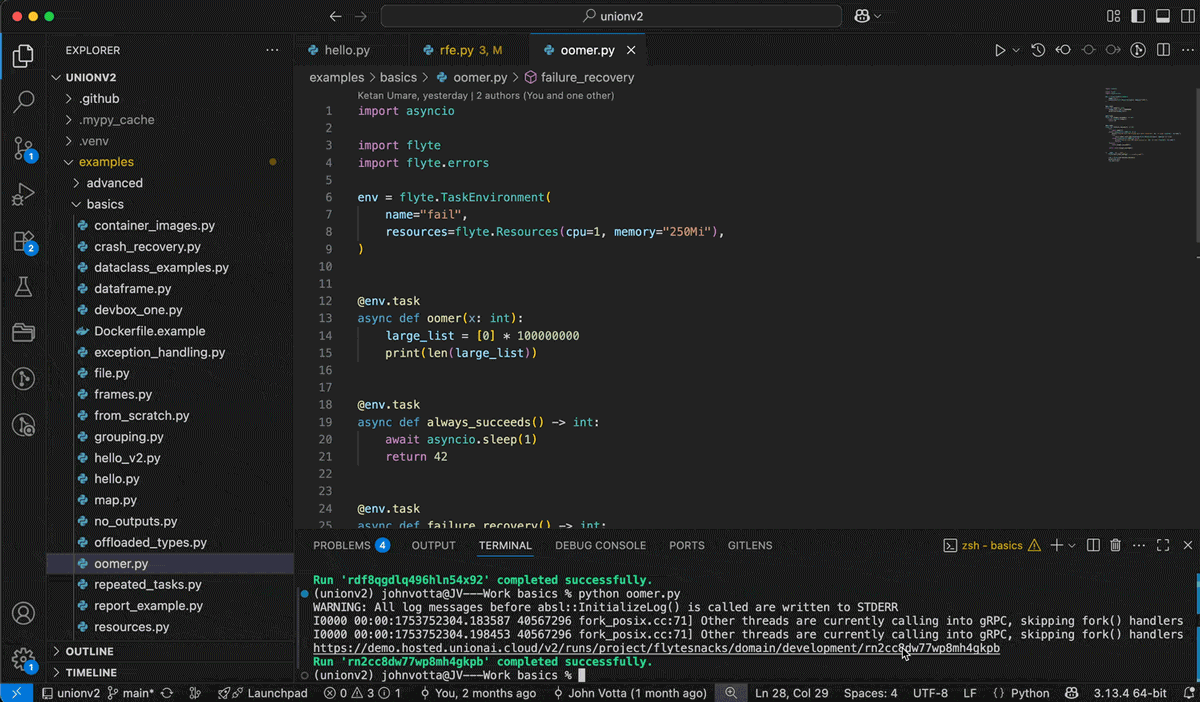Open the Testing flask icon view
The image size is (1200, 702).
point(23,287)
